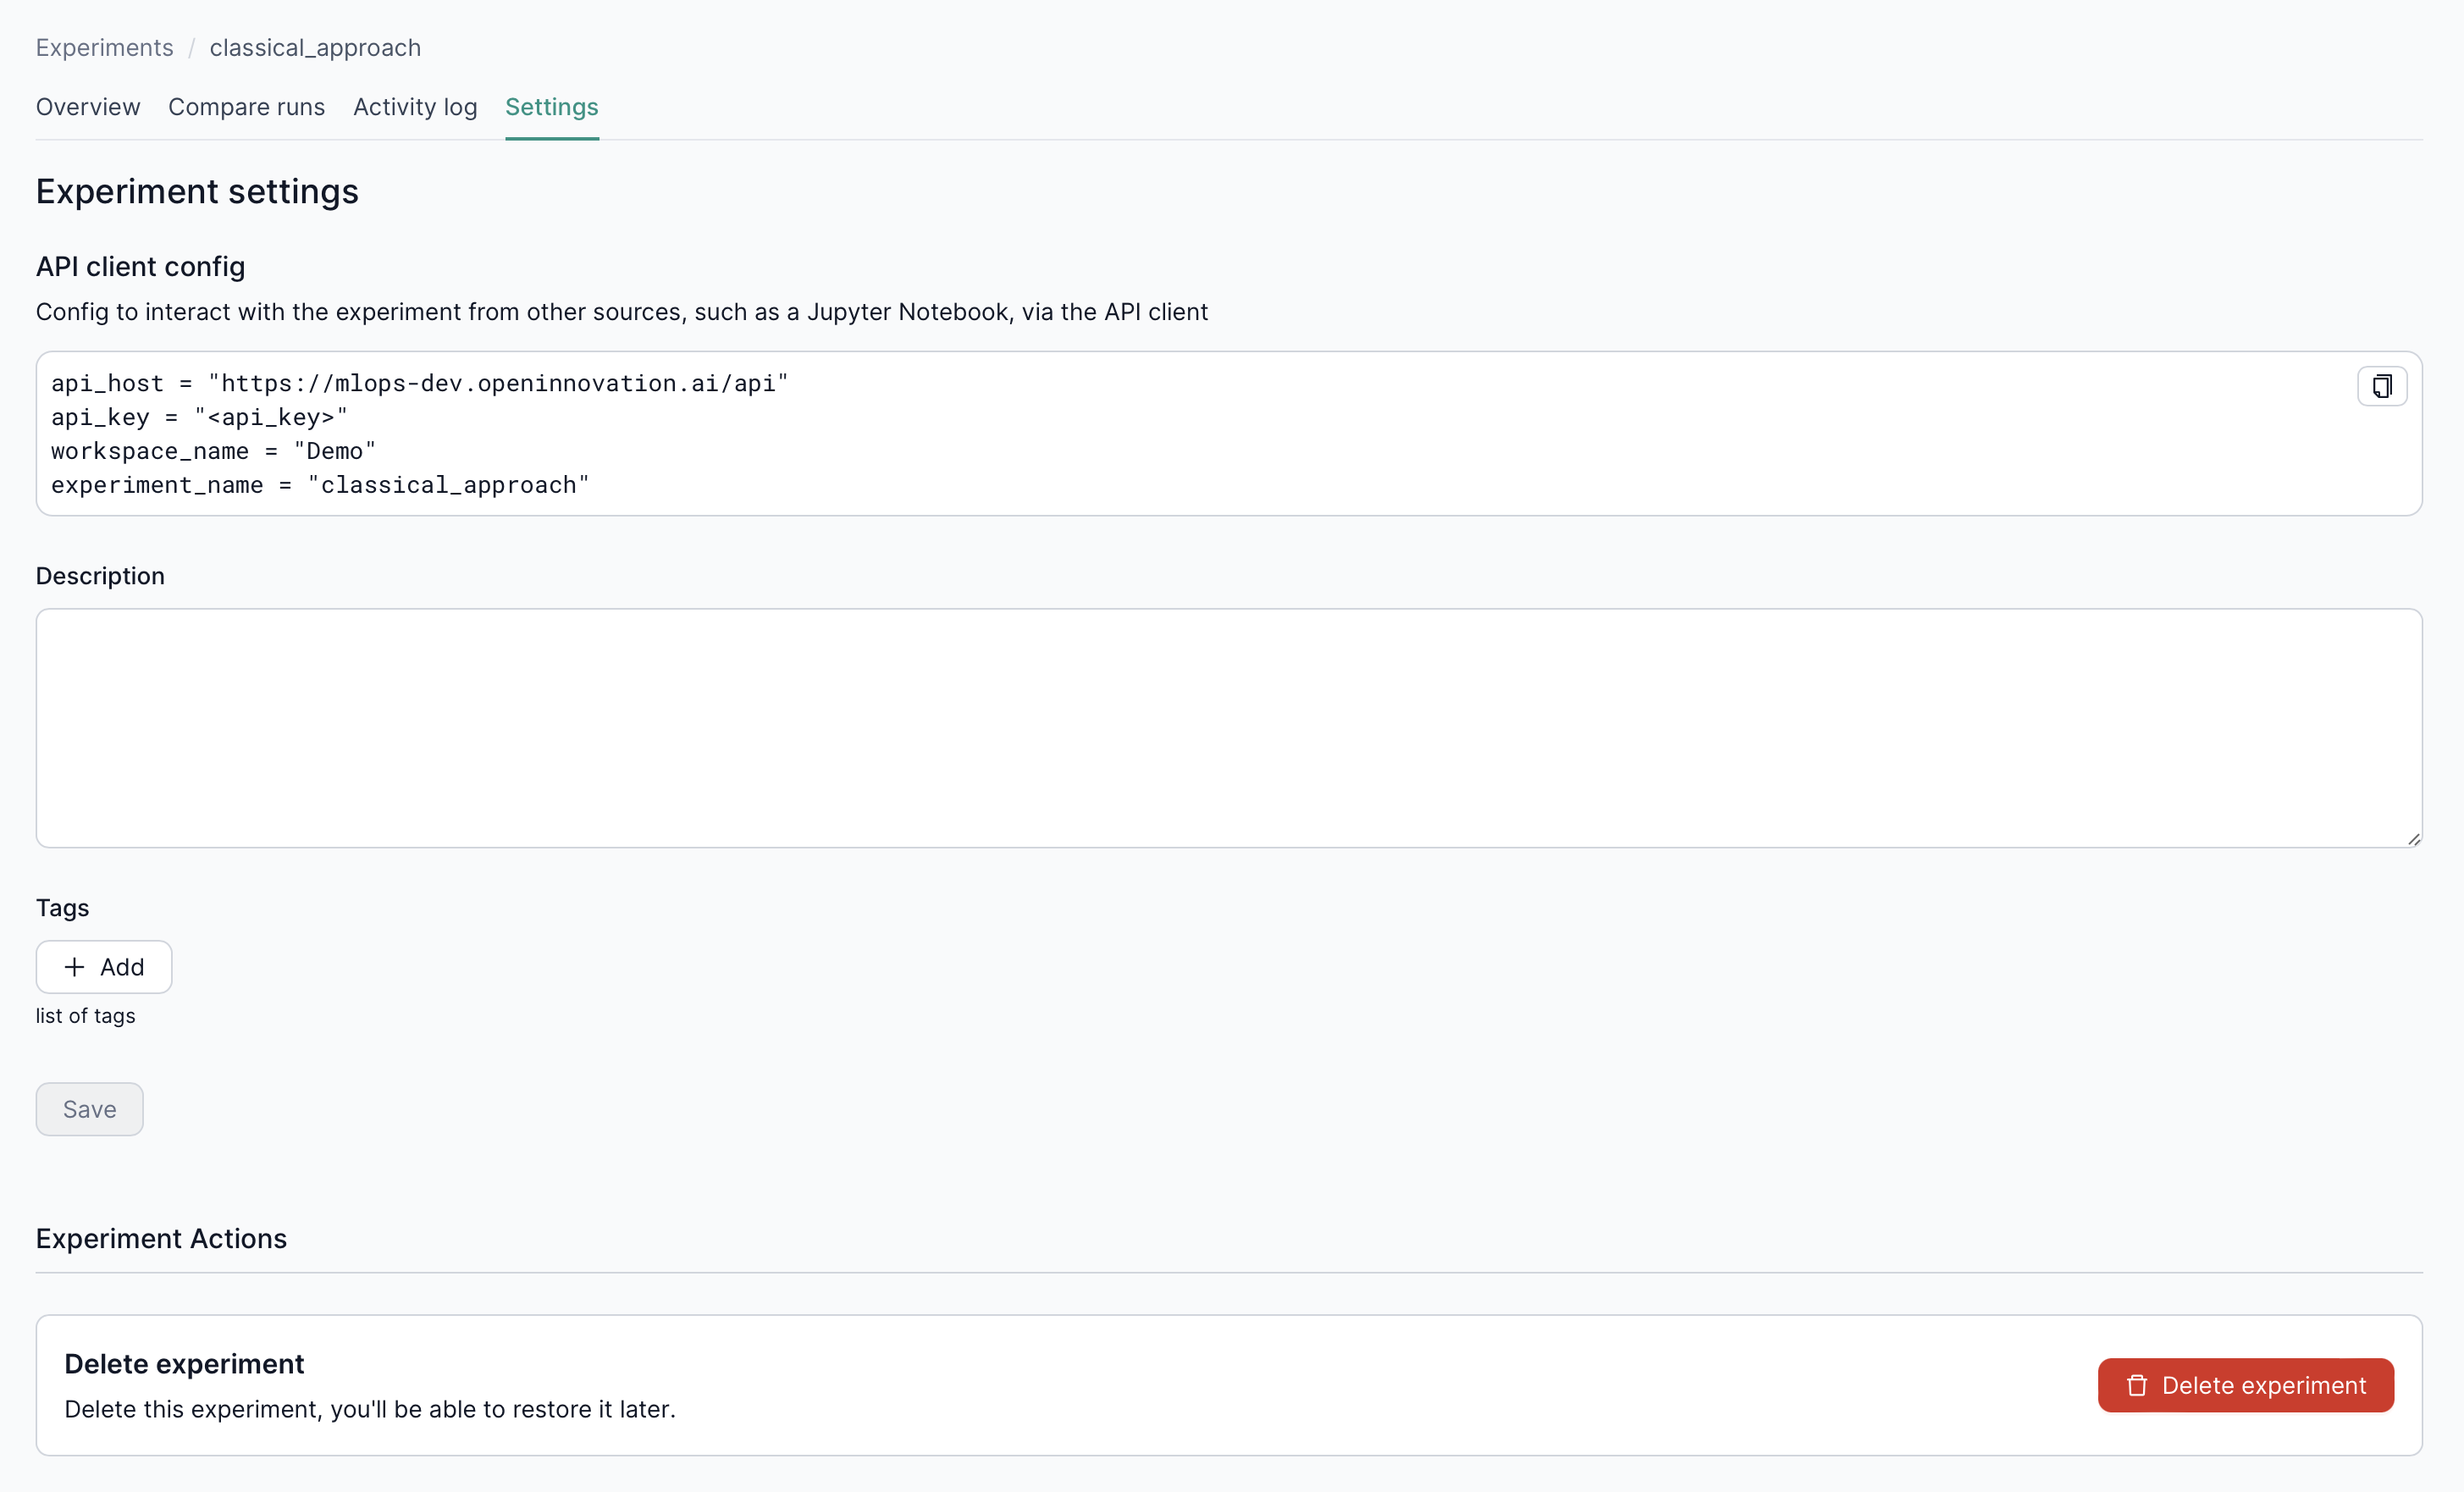Click the workspace_name line in config
2464x1492 pixels.
pos(213,451)
